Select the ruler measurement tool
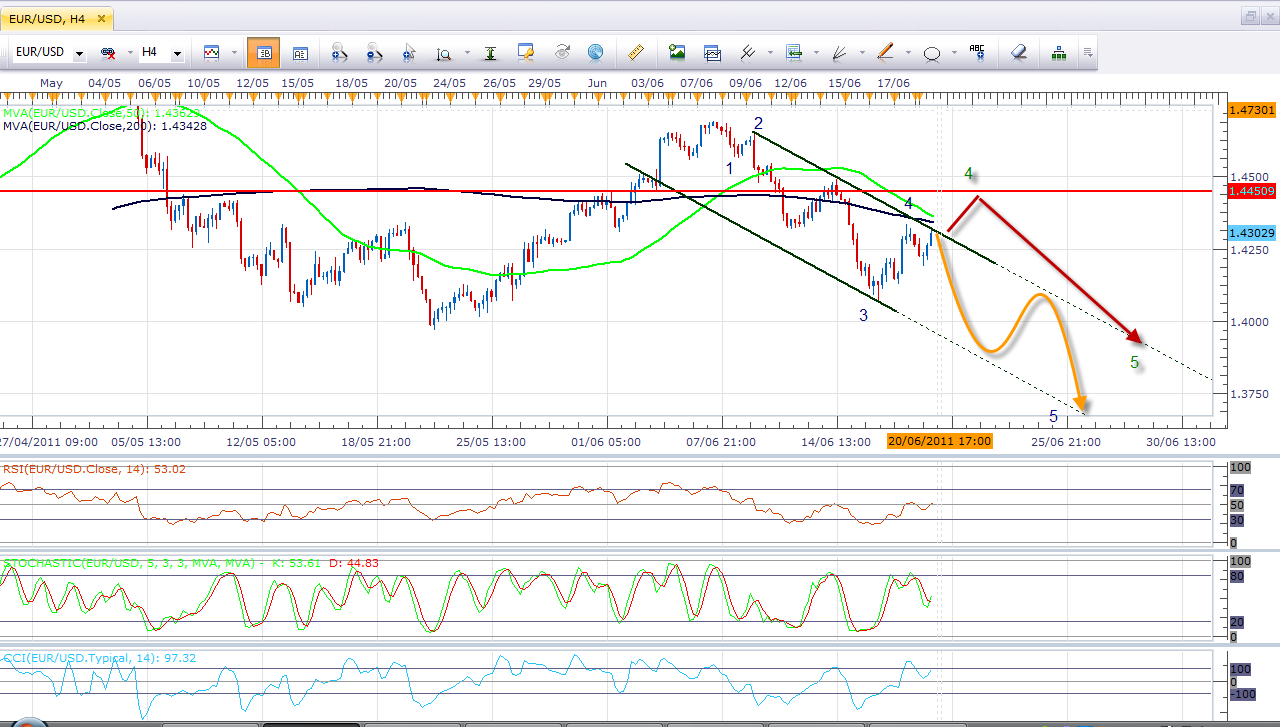 tap(634, 52)
